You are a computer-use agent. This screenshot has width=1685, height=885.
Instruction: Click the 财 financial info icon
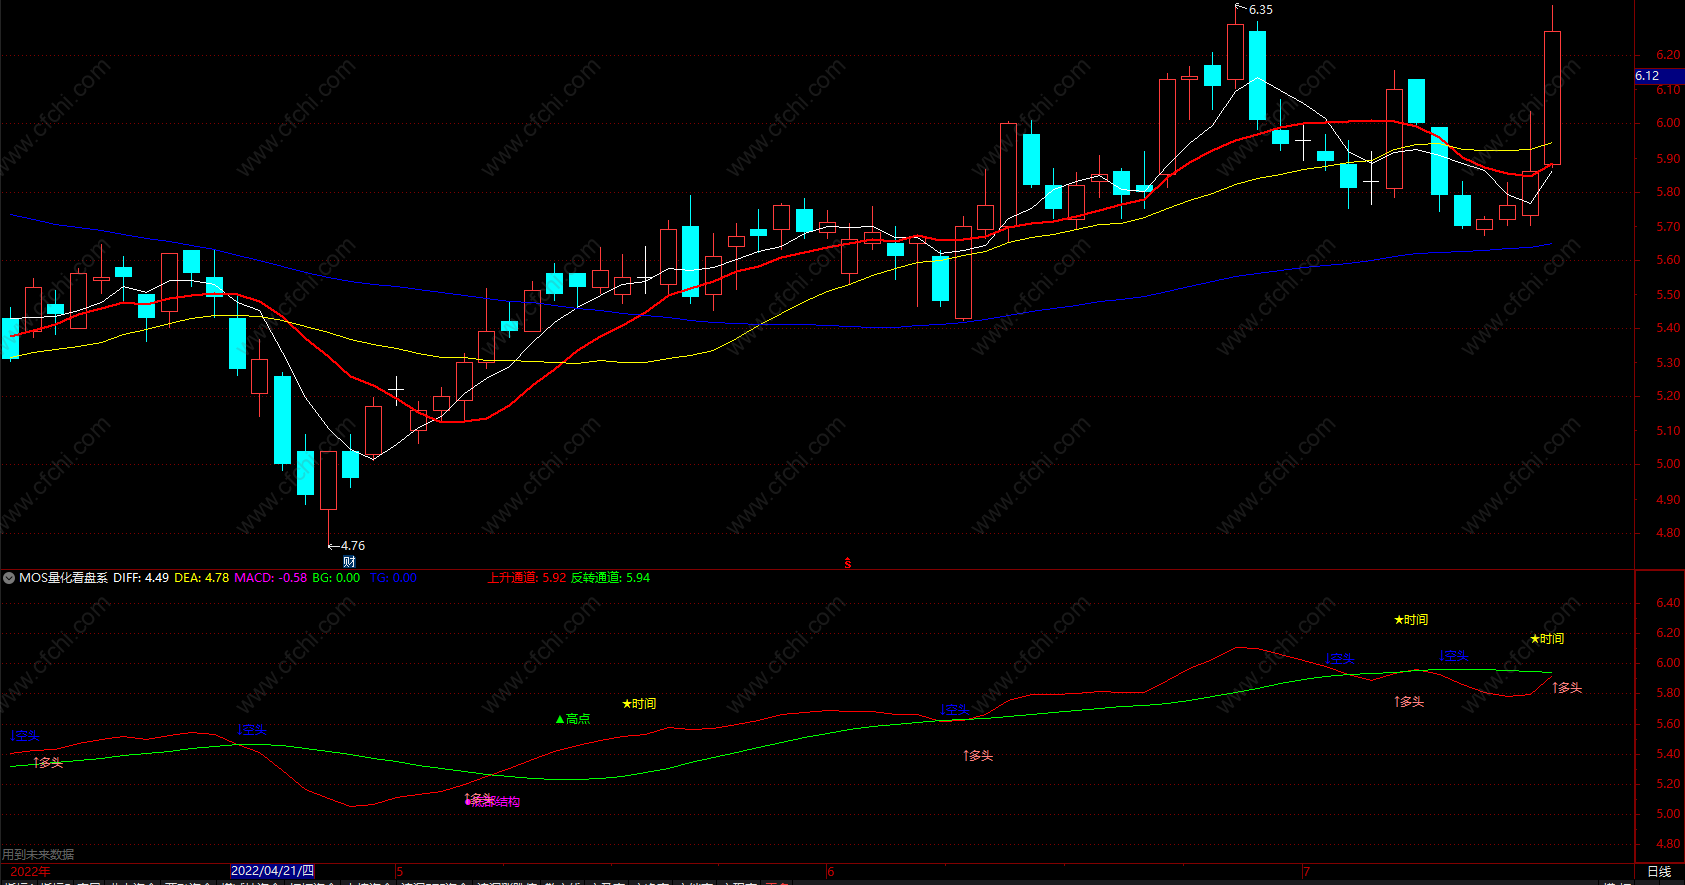point(349,562)
